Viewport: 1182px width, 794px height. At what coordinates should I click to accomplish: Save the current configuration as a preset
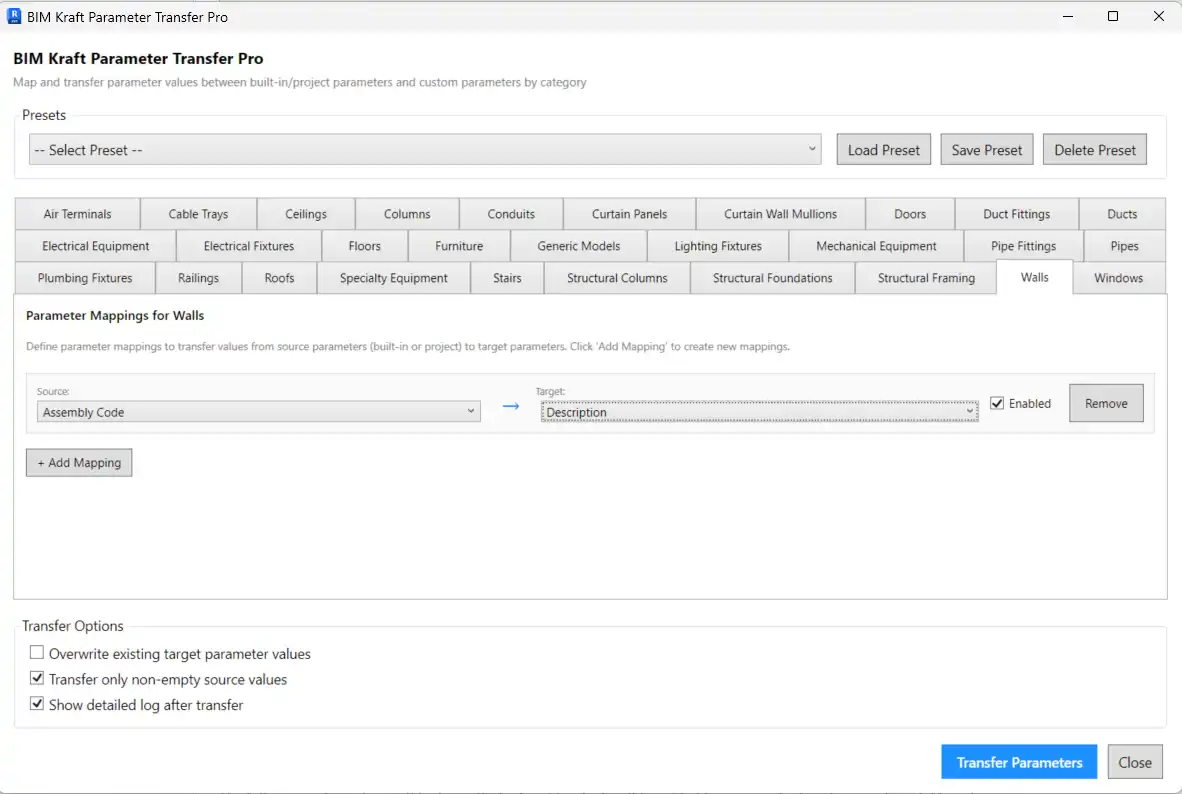pos(986,149)
